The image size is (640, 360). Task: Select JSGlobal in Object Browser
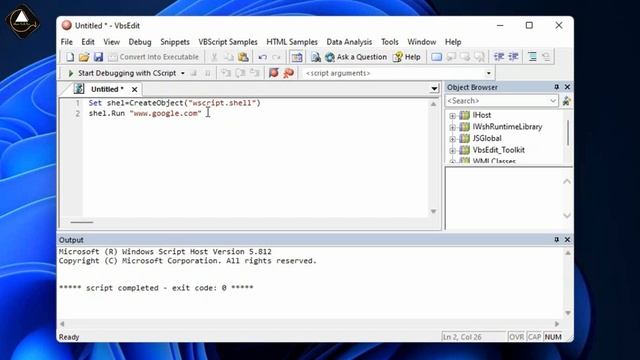tap(487, 138)
